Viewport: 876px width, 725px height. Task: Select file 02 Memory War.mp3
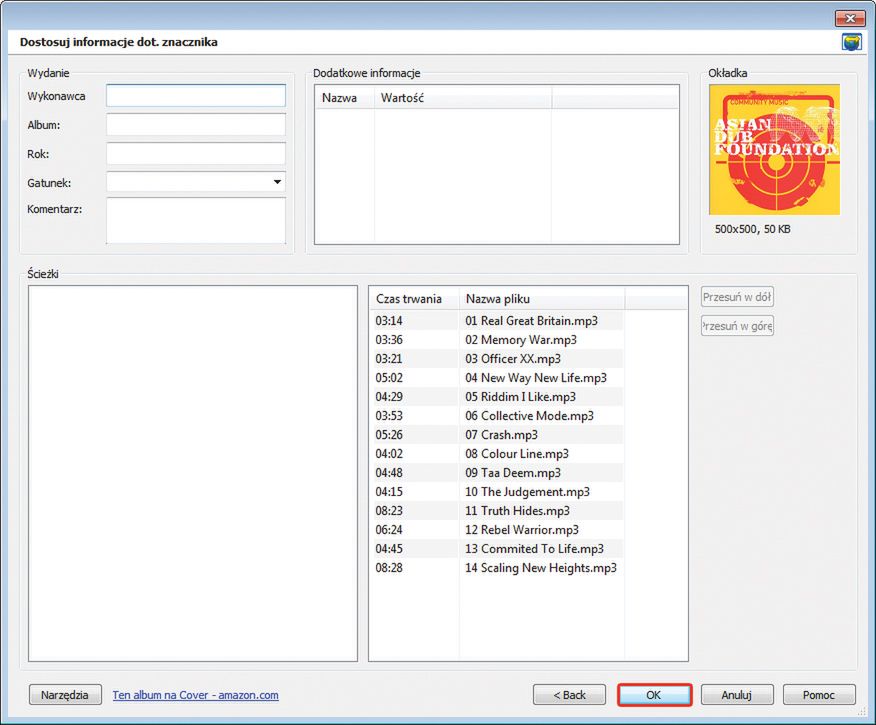[521, 340]
